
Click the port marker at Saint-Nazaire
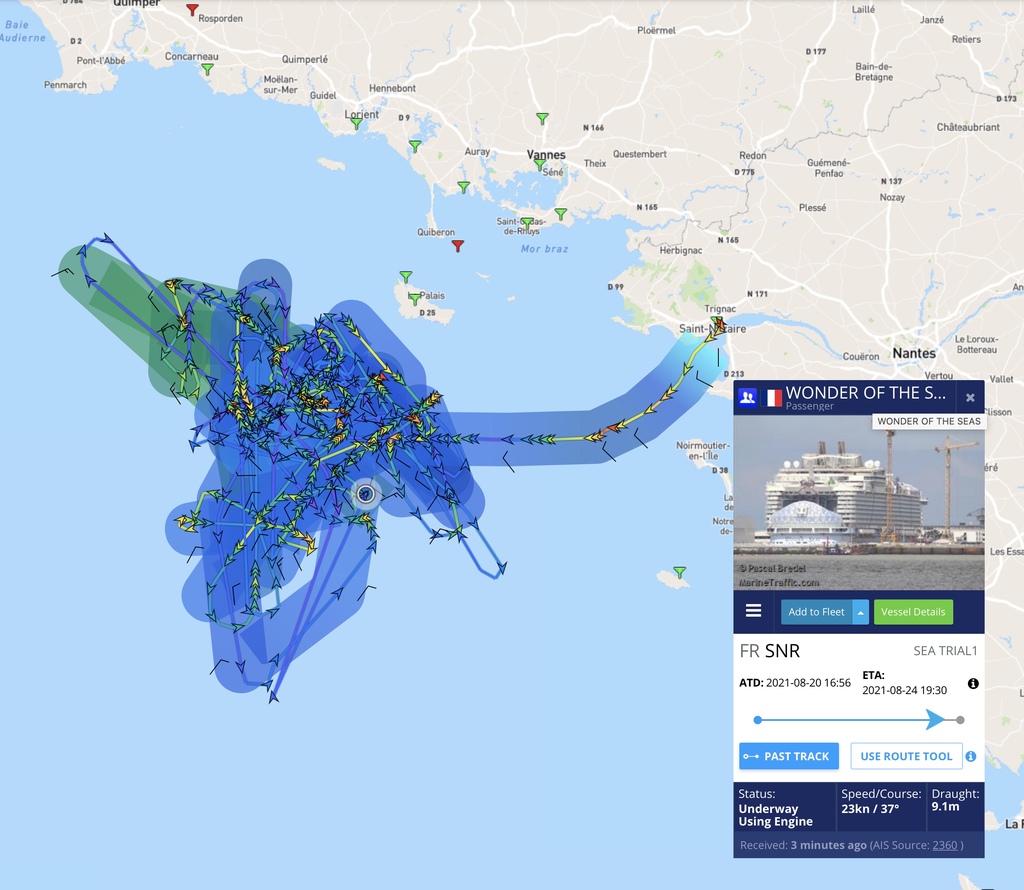(x=718, y=323)
